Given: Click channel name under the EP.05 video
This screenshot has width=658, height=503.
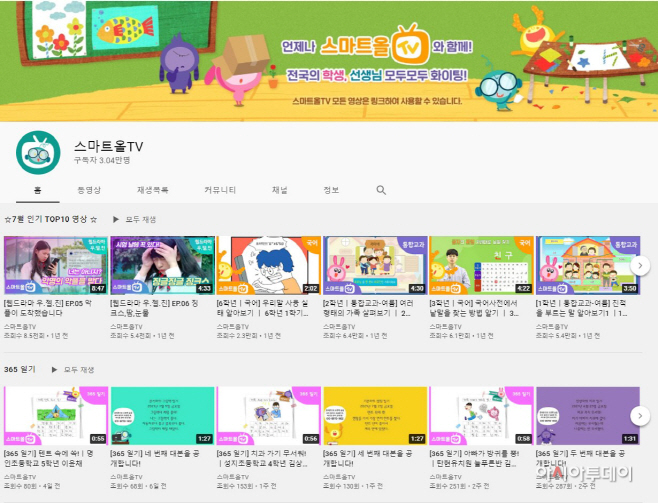Looking at the screenshot, I should tap(20, 326).
